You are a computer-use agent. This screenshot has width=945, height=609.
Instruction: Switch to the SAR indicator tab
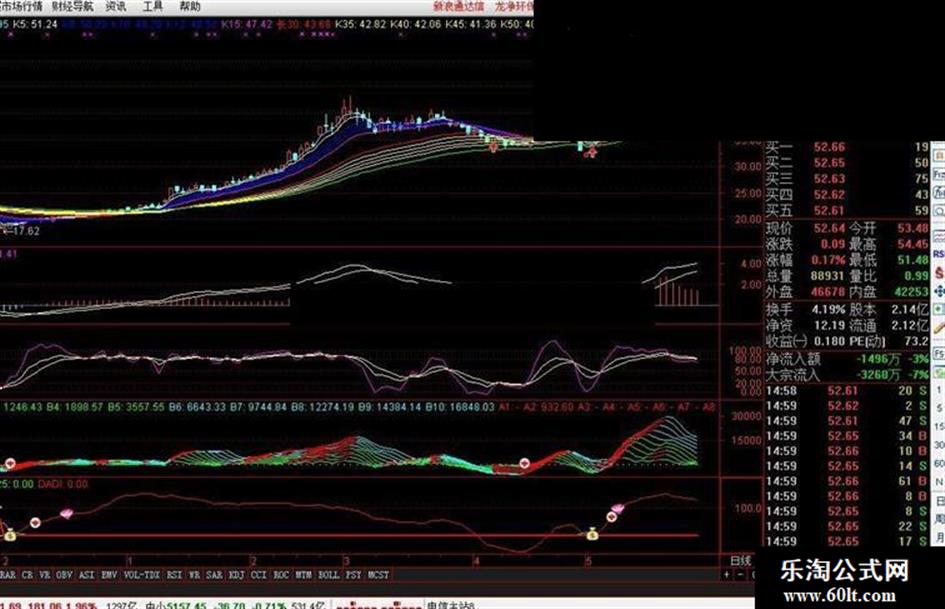coord(215,575)
